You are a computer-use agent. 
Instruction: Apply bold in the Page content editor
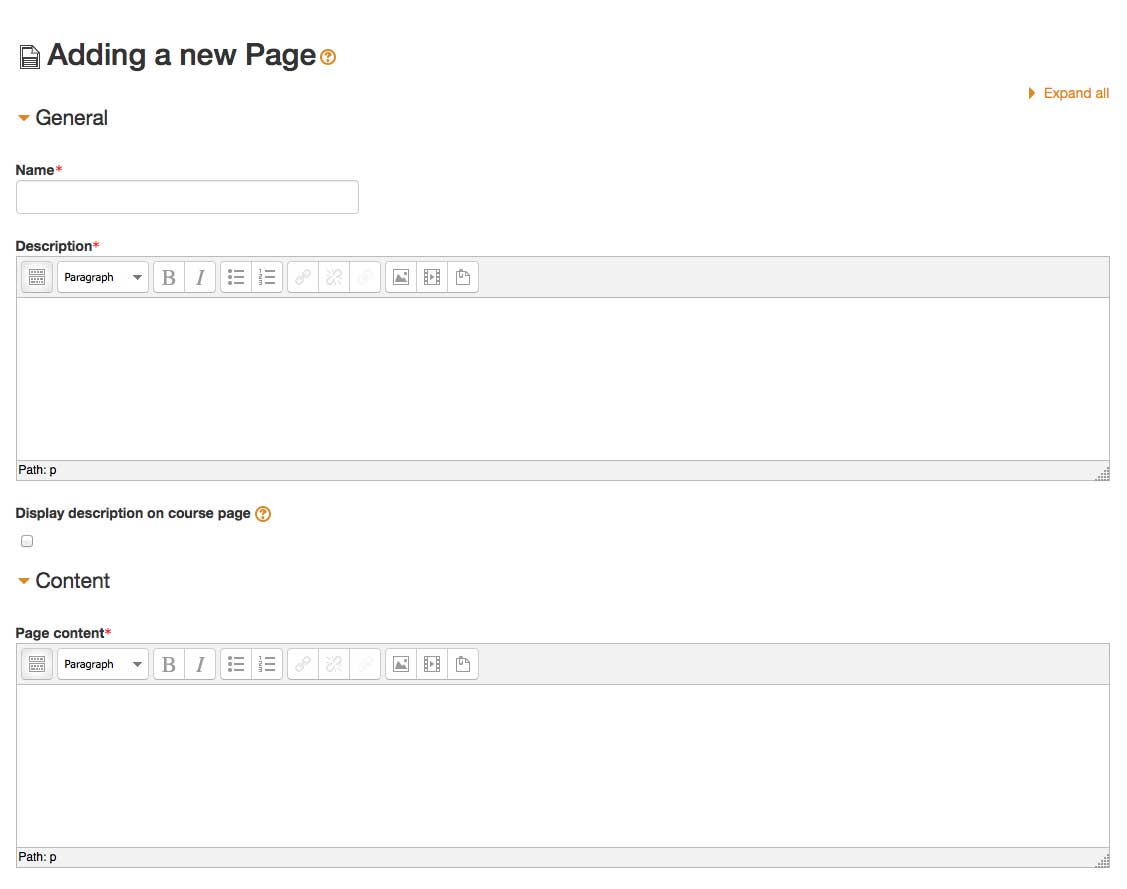[169, 664]
